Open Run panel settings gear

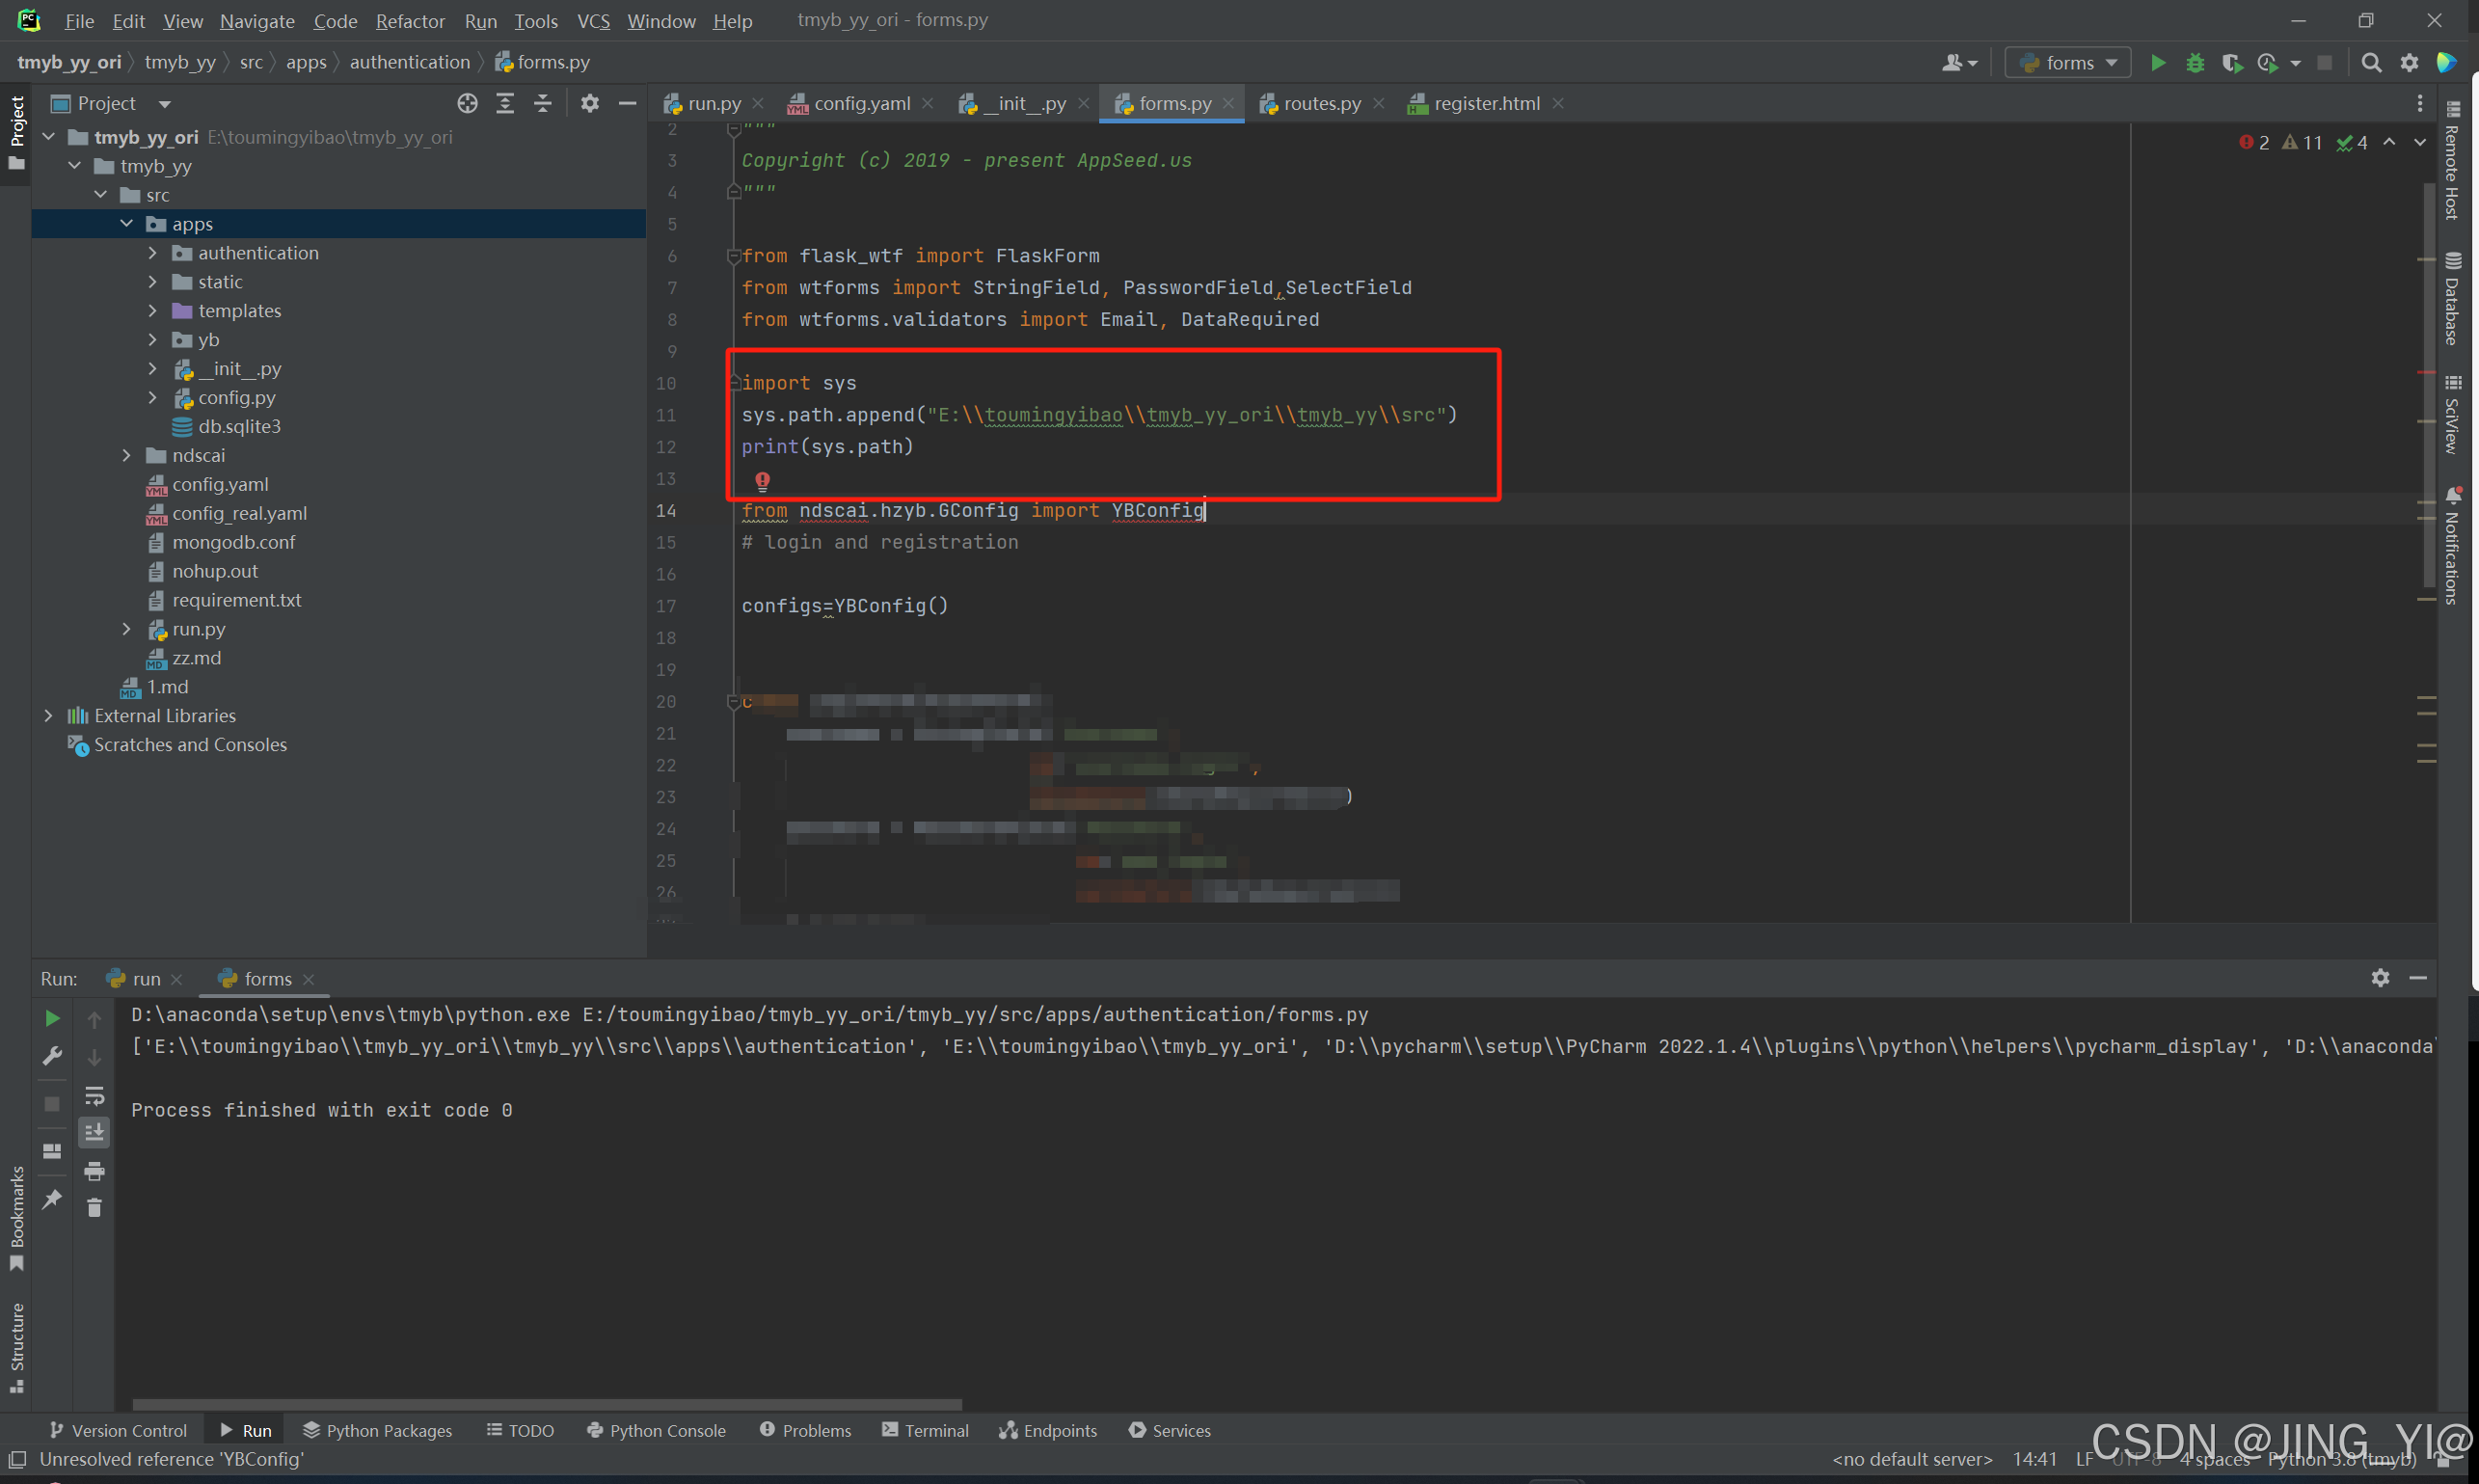click(x=2380, y=977)
